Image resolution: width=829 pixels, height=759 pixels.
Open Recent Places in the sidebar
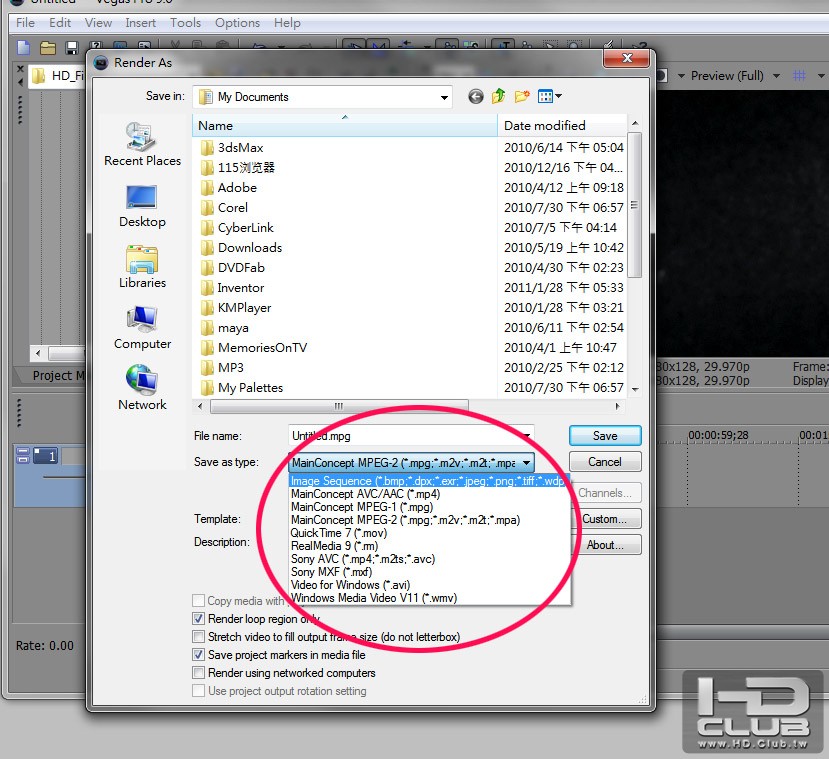coord(142,144)
